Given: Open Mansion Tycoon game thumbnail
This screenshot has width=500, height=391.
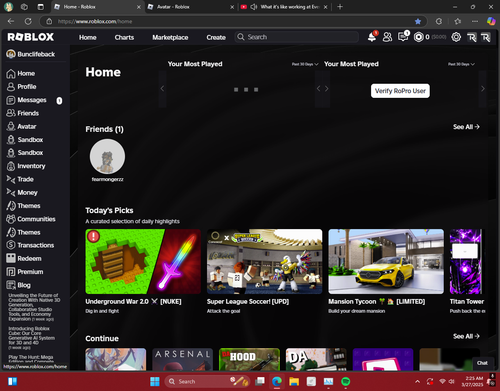Looking at the screenshot, I should click(x=386, y=261).
